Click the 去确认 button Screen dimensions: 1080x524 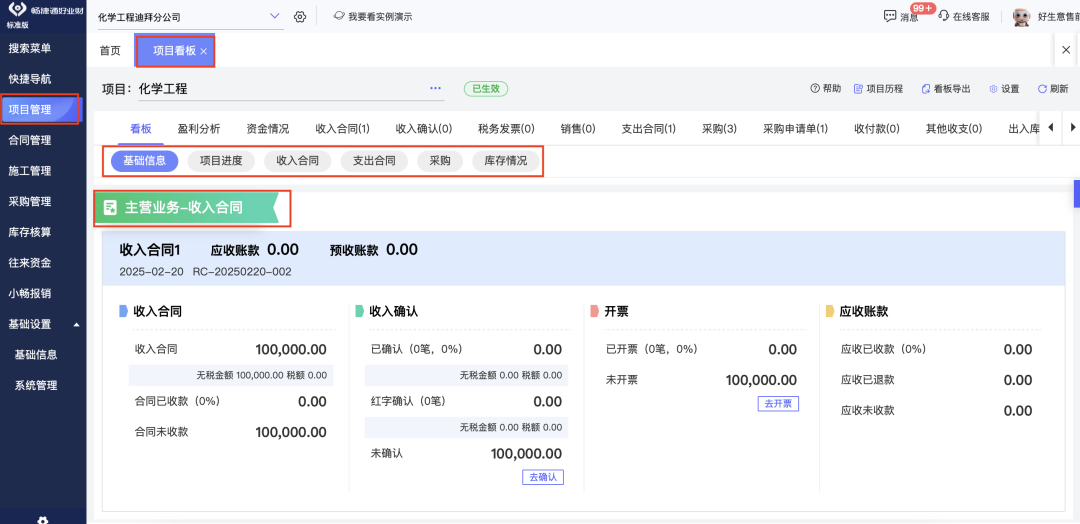pyautogui.click(x=542, y=477)
